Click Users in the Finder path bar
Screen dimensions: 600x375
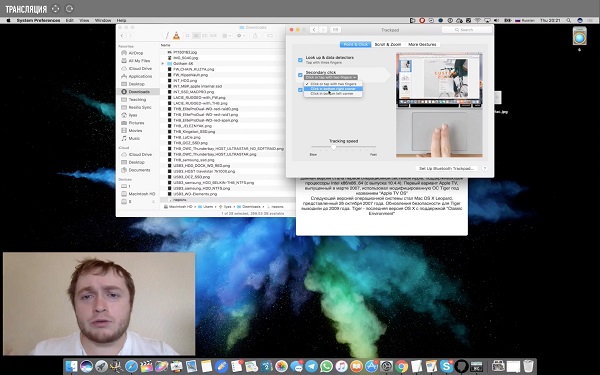click(x=208, y=207)
